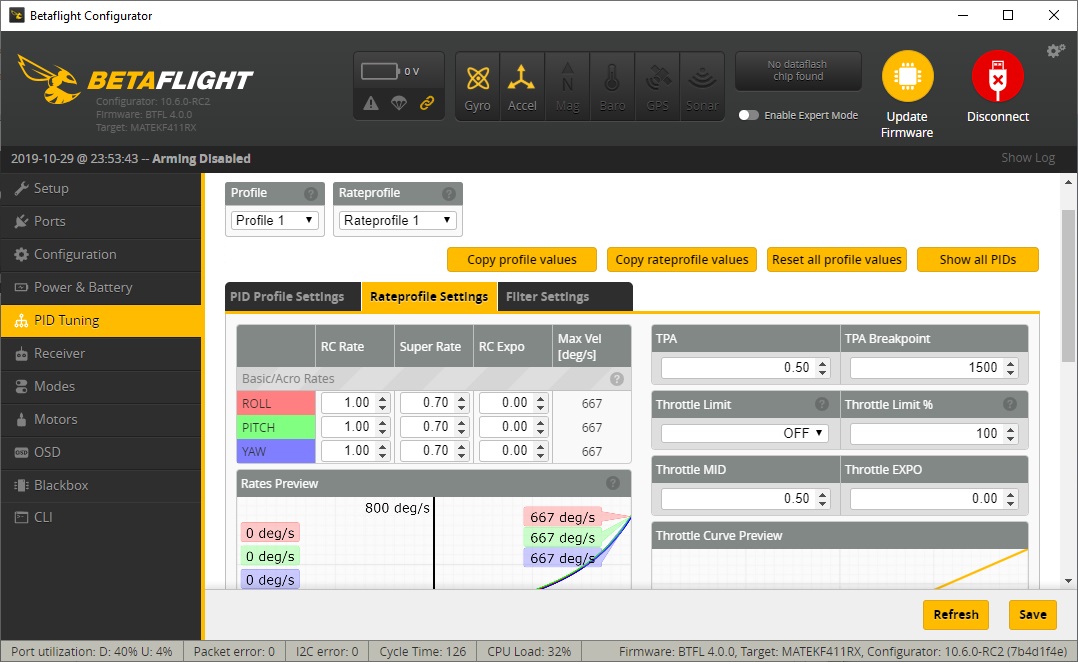The width and height of the screenshot is (1078, 662).
Task: Click the PITCH RC Rate field
Action: [x=356, y=427]
